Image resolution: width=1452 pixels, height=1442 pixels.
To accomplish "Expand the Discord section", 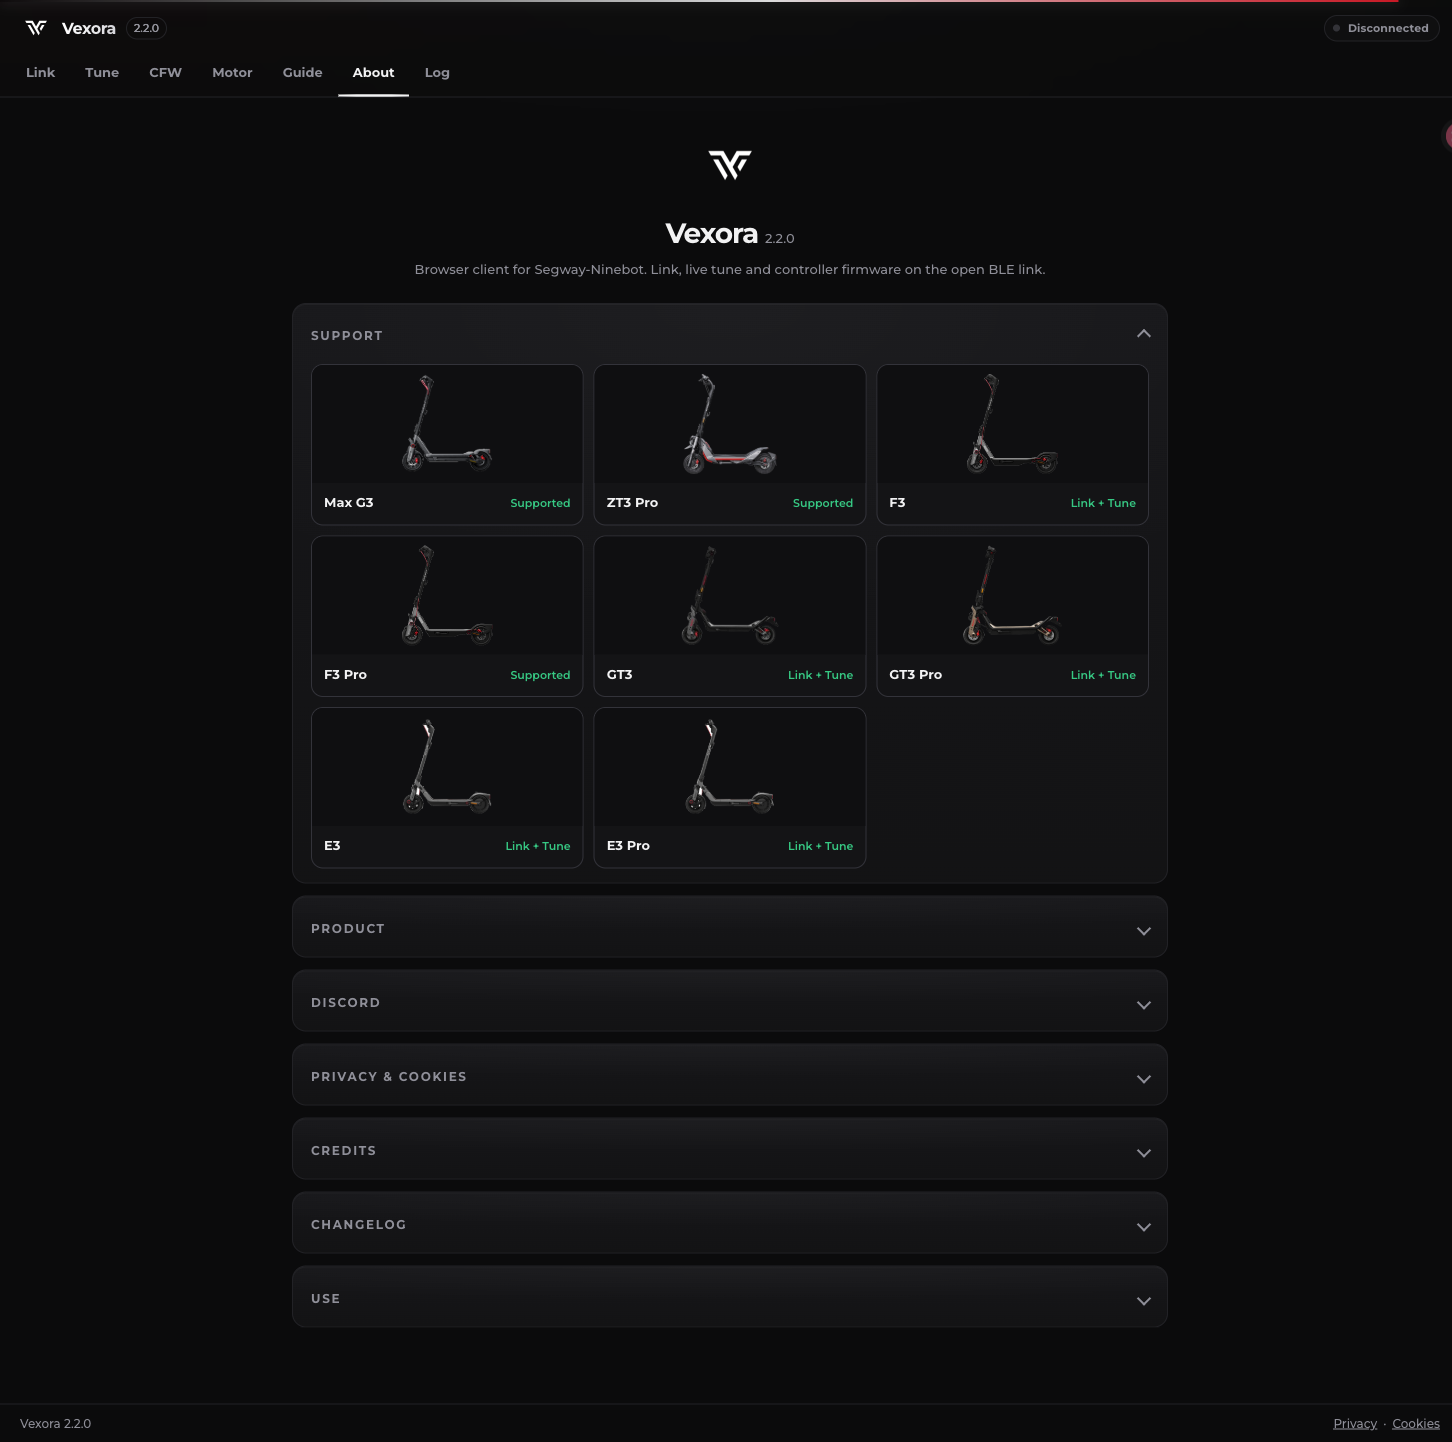I will coord(730,1002).
